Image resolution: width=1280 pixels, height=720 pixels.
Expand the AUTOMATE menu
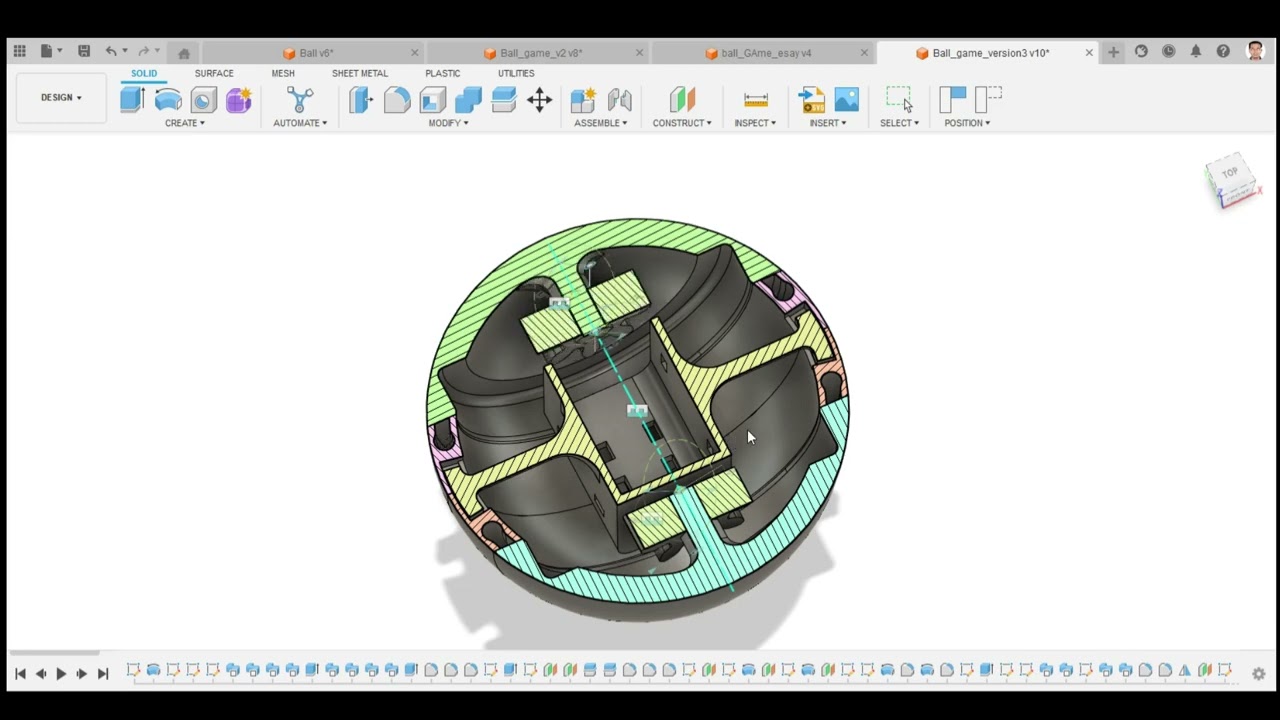click(300, 123)
